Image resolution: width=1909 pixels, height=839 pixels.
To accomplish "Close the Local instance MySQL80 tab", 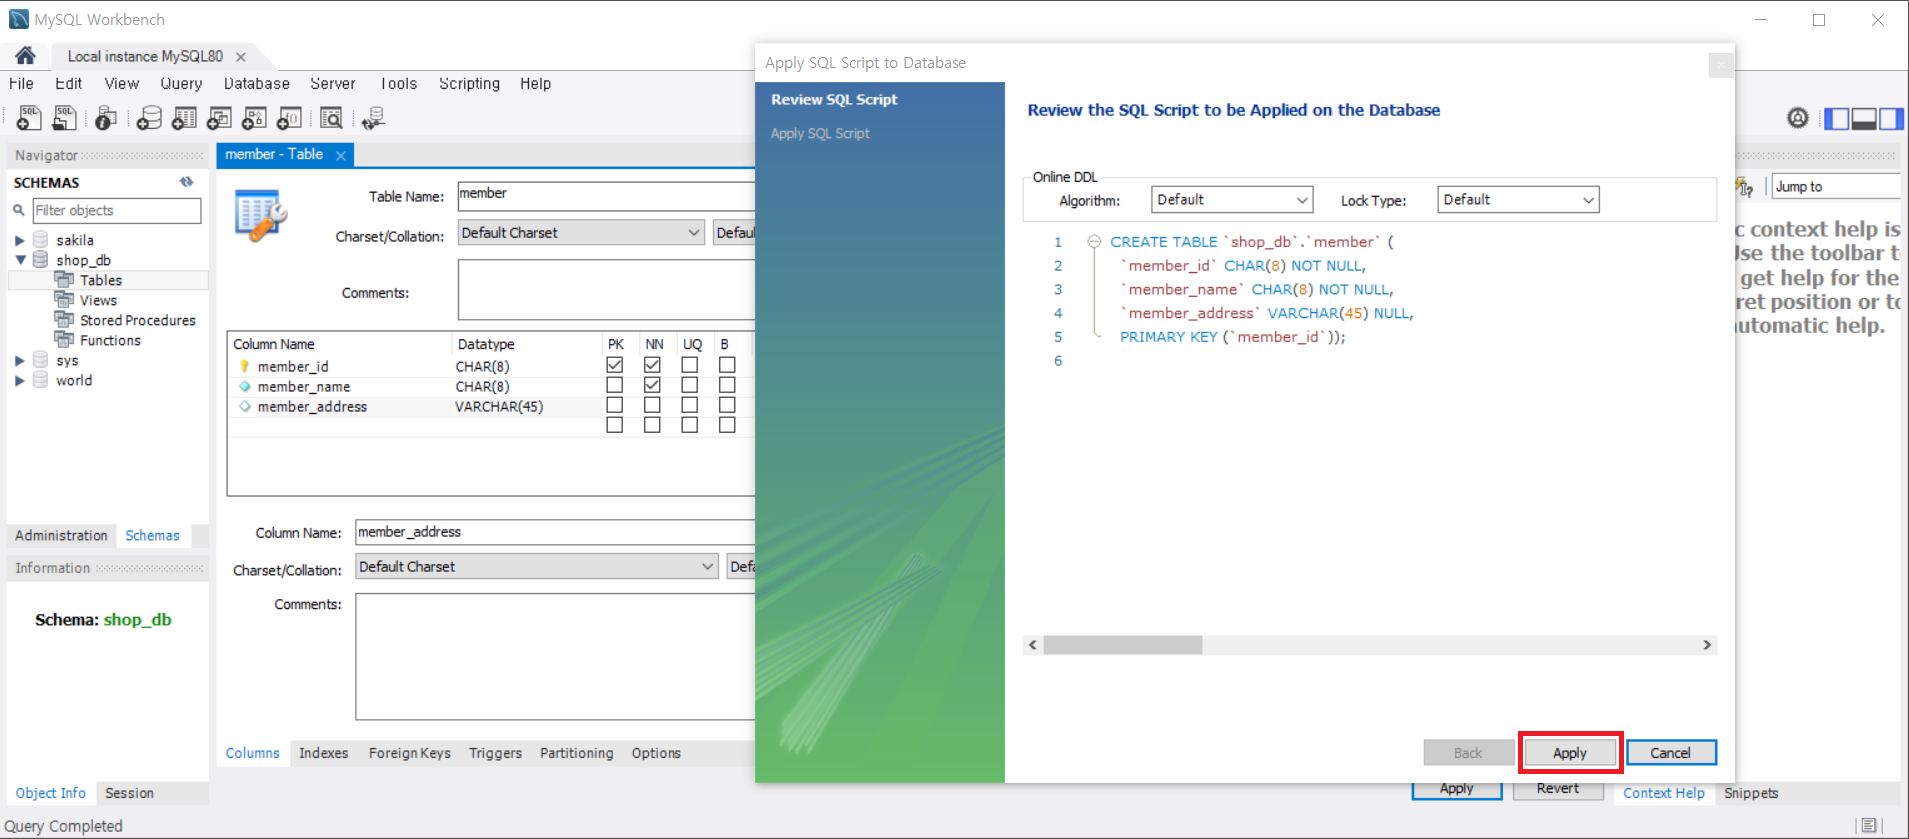I will click(x=241, y=57).
